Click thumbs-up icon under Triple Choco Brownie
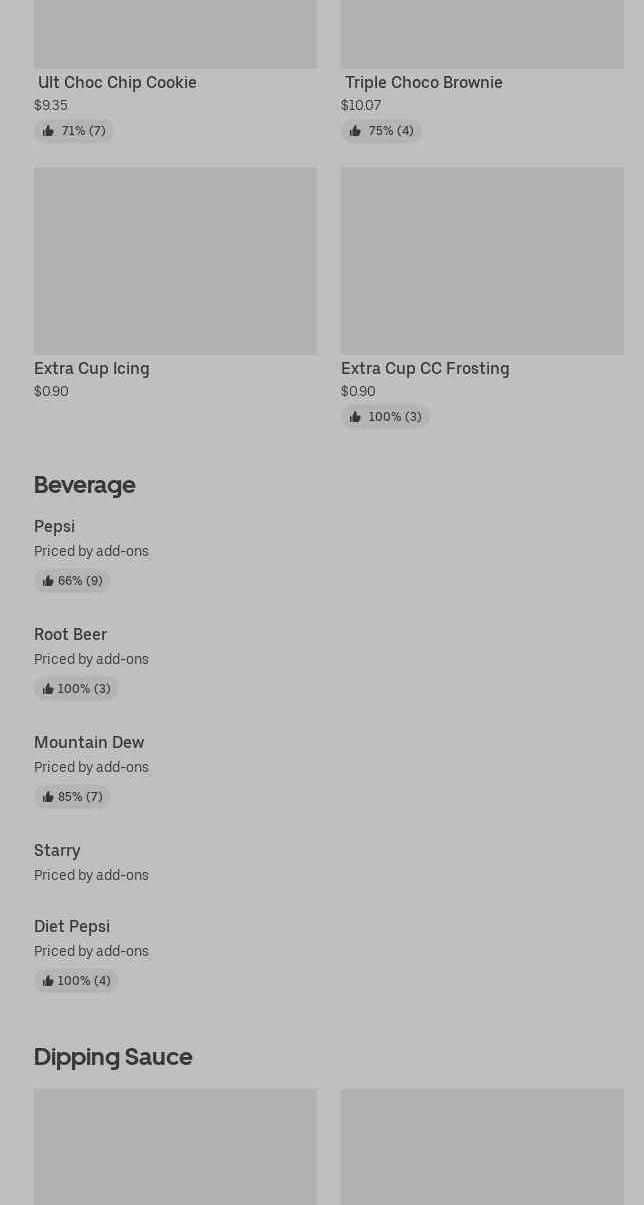The height and width of the screenshot is (1205, 644). click(x=355, y=131)
